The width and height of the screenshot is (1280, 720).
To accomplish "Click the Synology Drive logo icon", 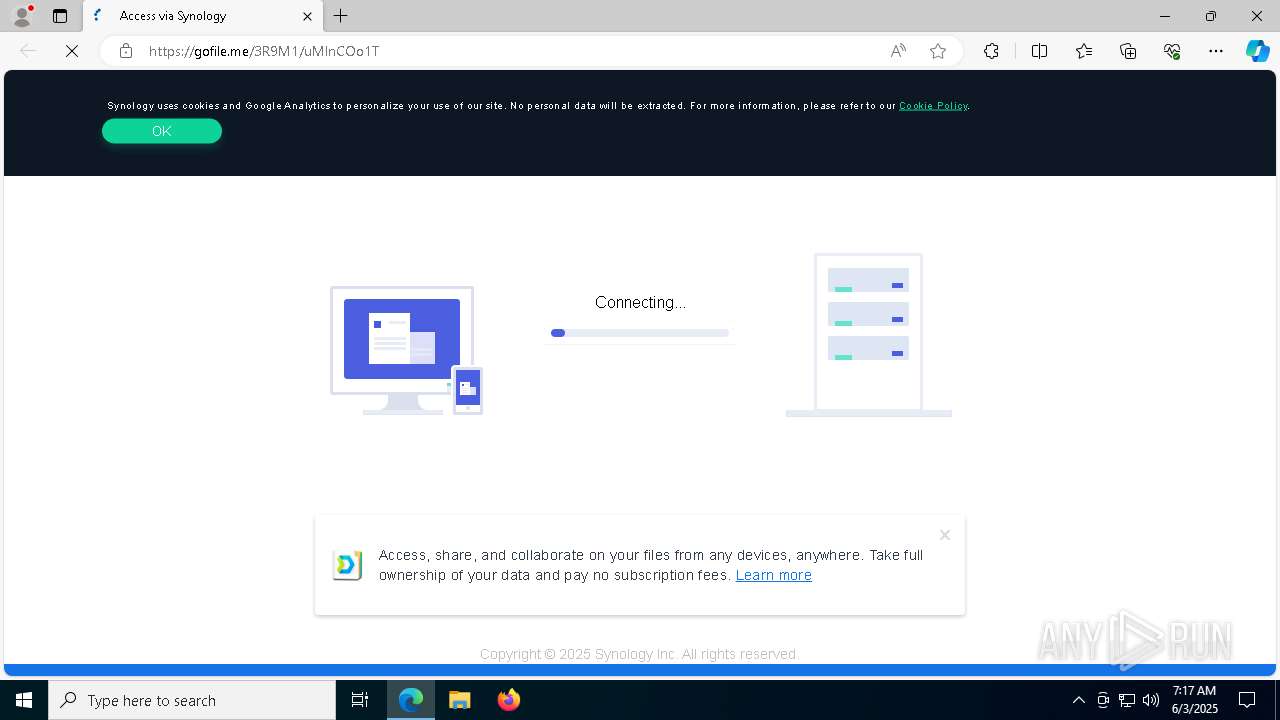I will tap(347, 565).
